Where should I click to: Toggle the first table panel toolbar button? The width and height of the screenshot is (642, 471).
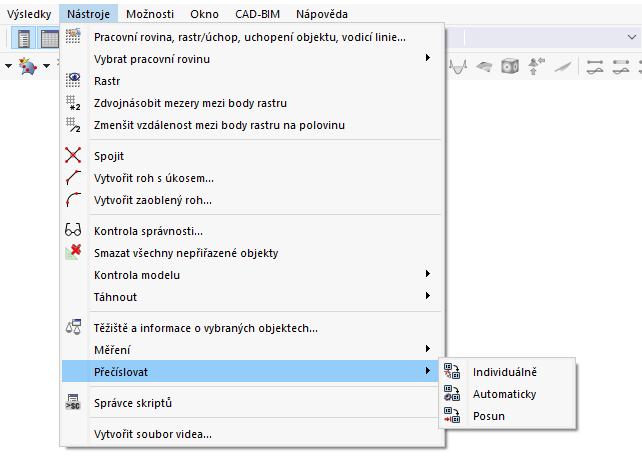pyautogui.click(x=23, y=38)
